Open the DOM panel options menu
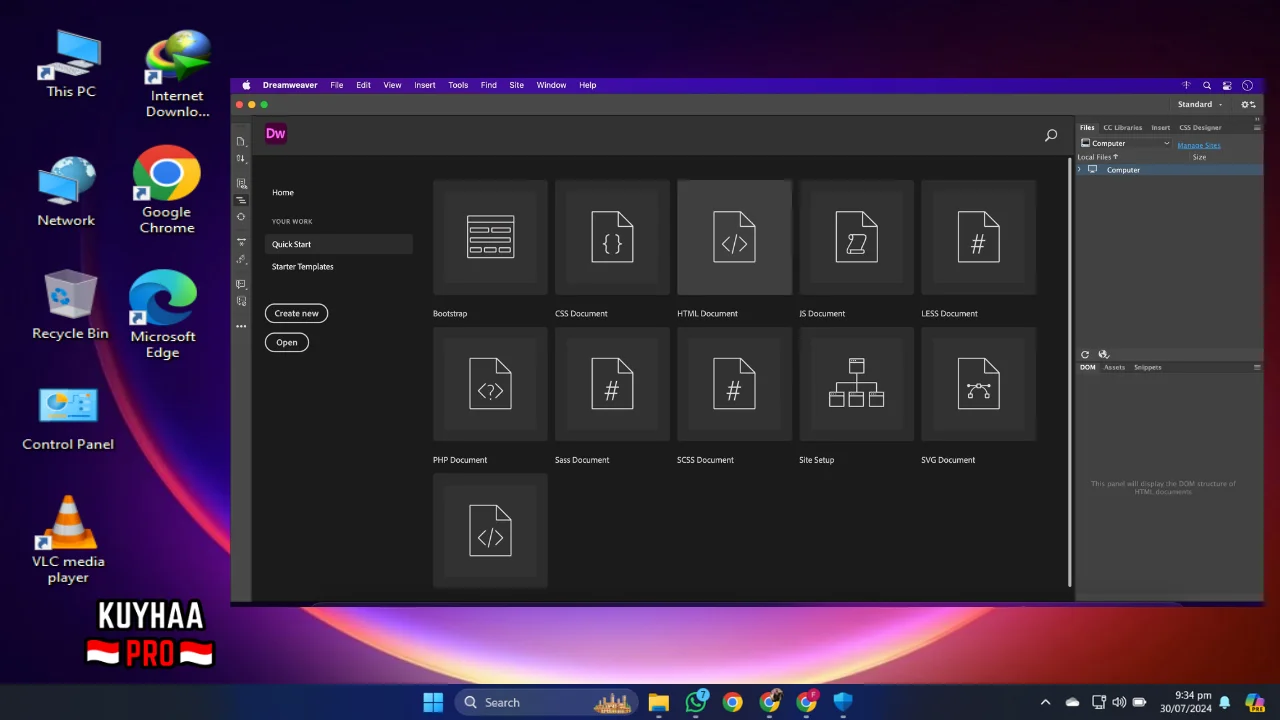This screenshot has width=1280, height=720. (1257, 367)
